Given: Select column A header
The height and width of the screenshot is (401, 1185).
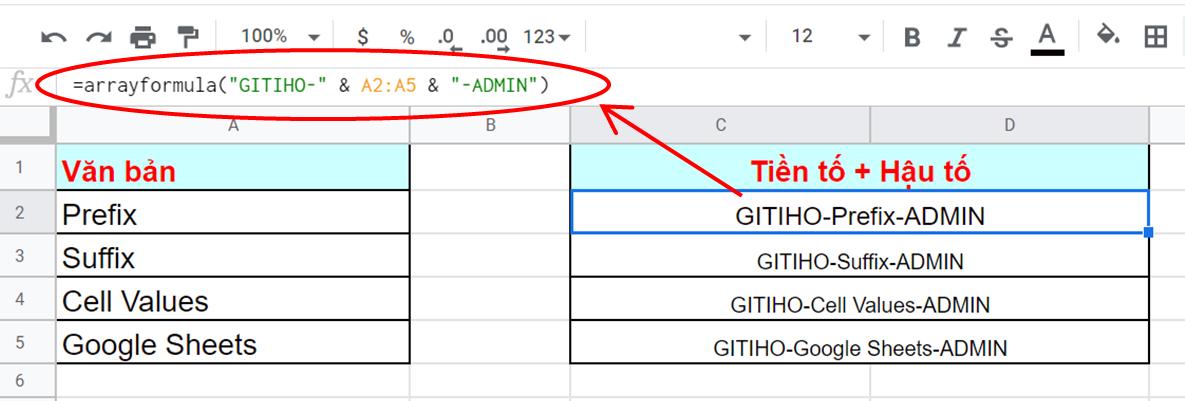Looking at the screenshot, I should click(x=234, y=125).
